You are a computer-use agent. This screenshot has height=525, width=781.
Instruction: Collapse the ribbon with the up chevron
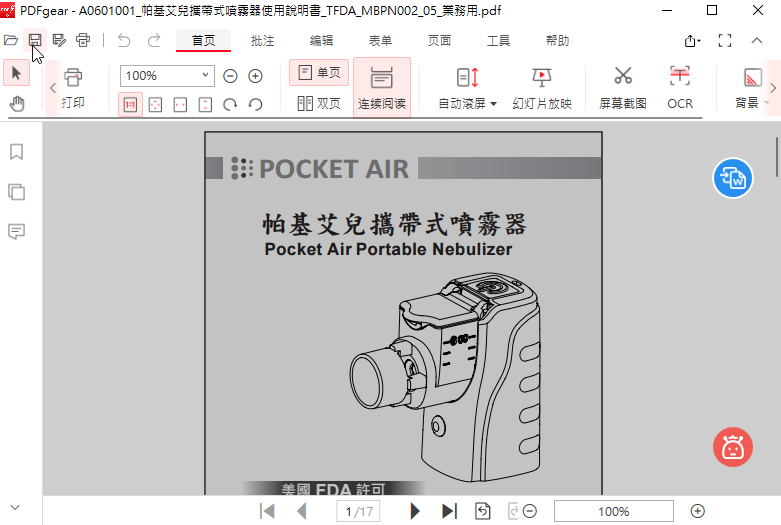coord(757,41)
